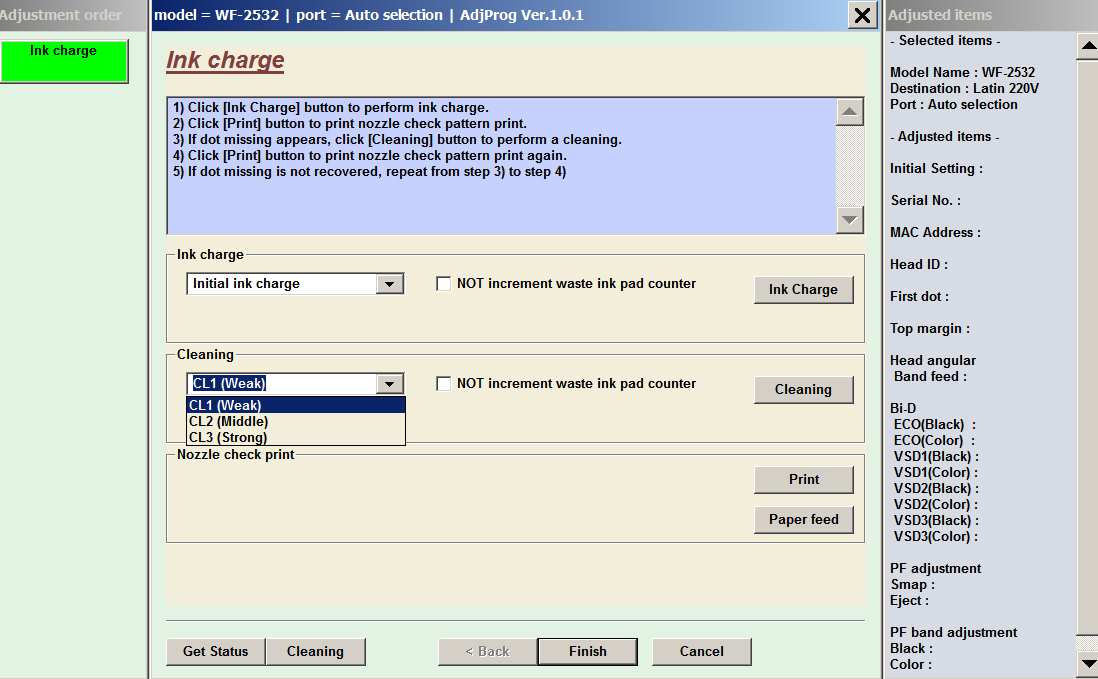The height and width of the screenshot is (679, 1098).
Task: Click the Ink Charge button
Action: 803,290
